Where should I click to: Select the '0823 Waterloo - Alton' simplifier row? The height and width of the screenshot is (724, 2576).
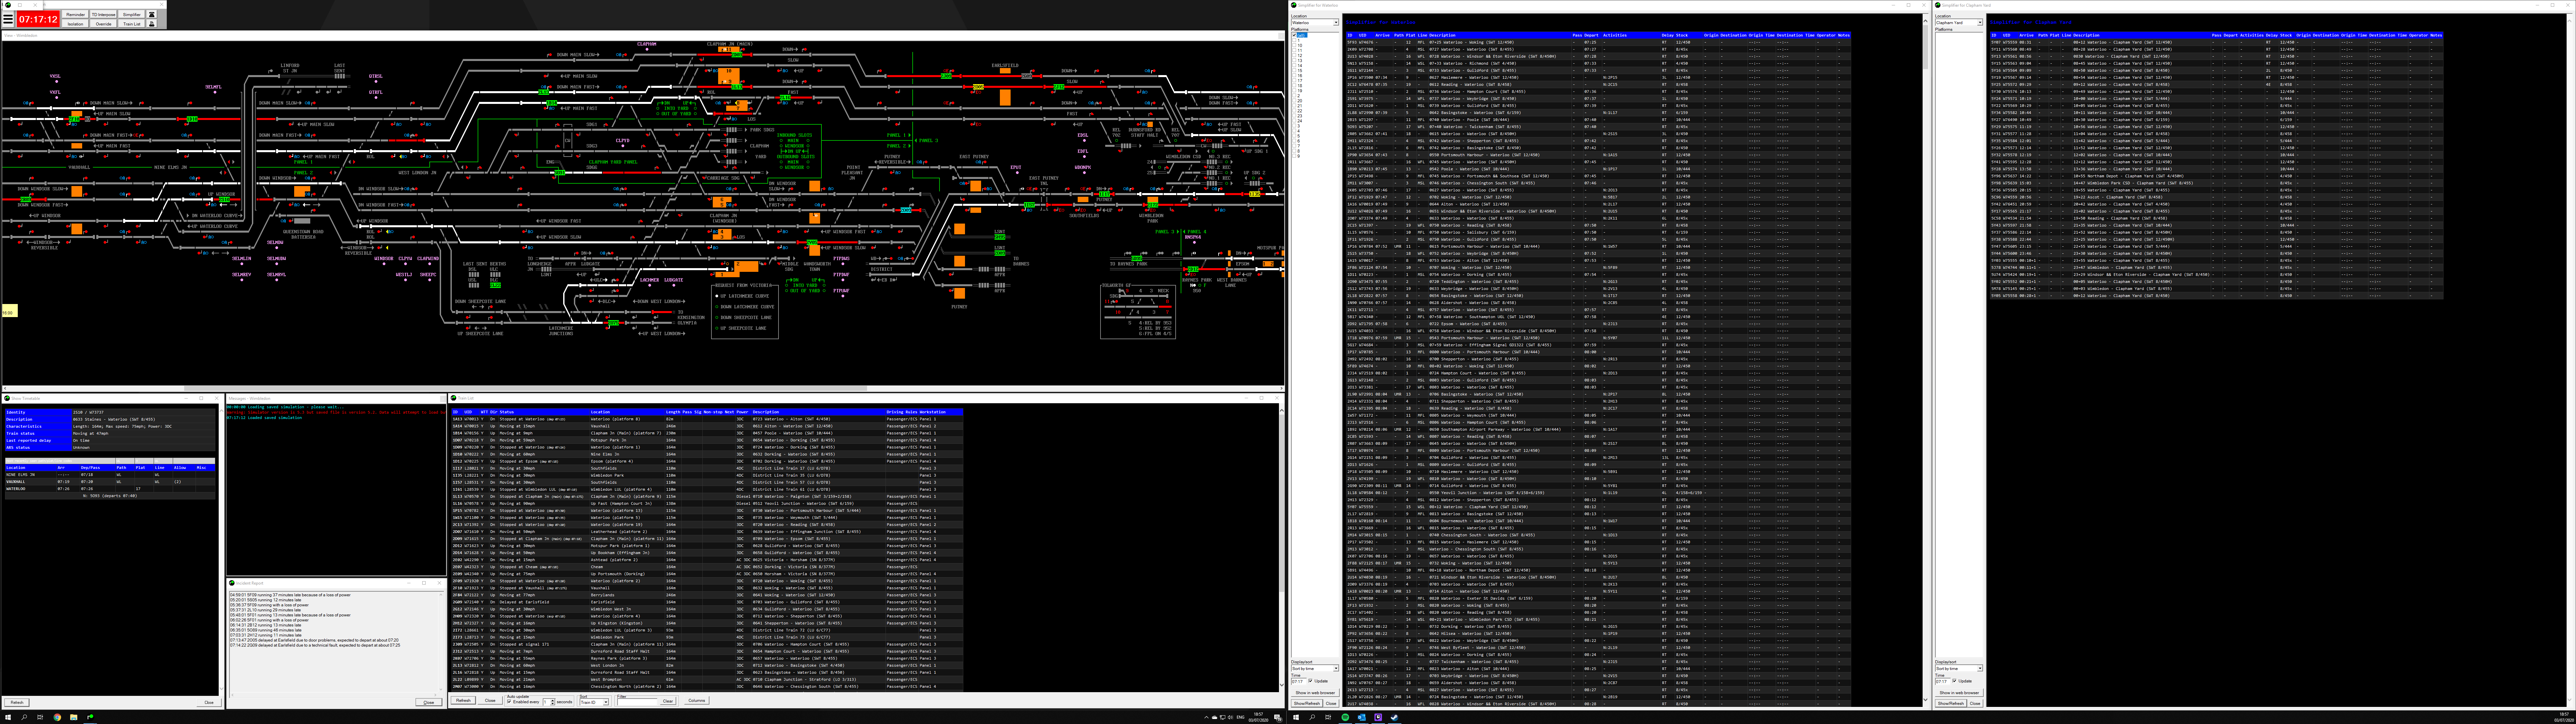click(1598, 669)
